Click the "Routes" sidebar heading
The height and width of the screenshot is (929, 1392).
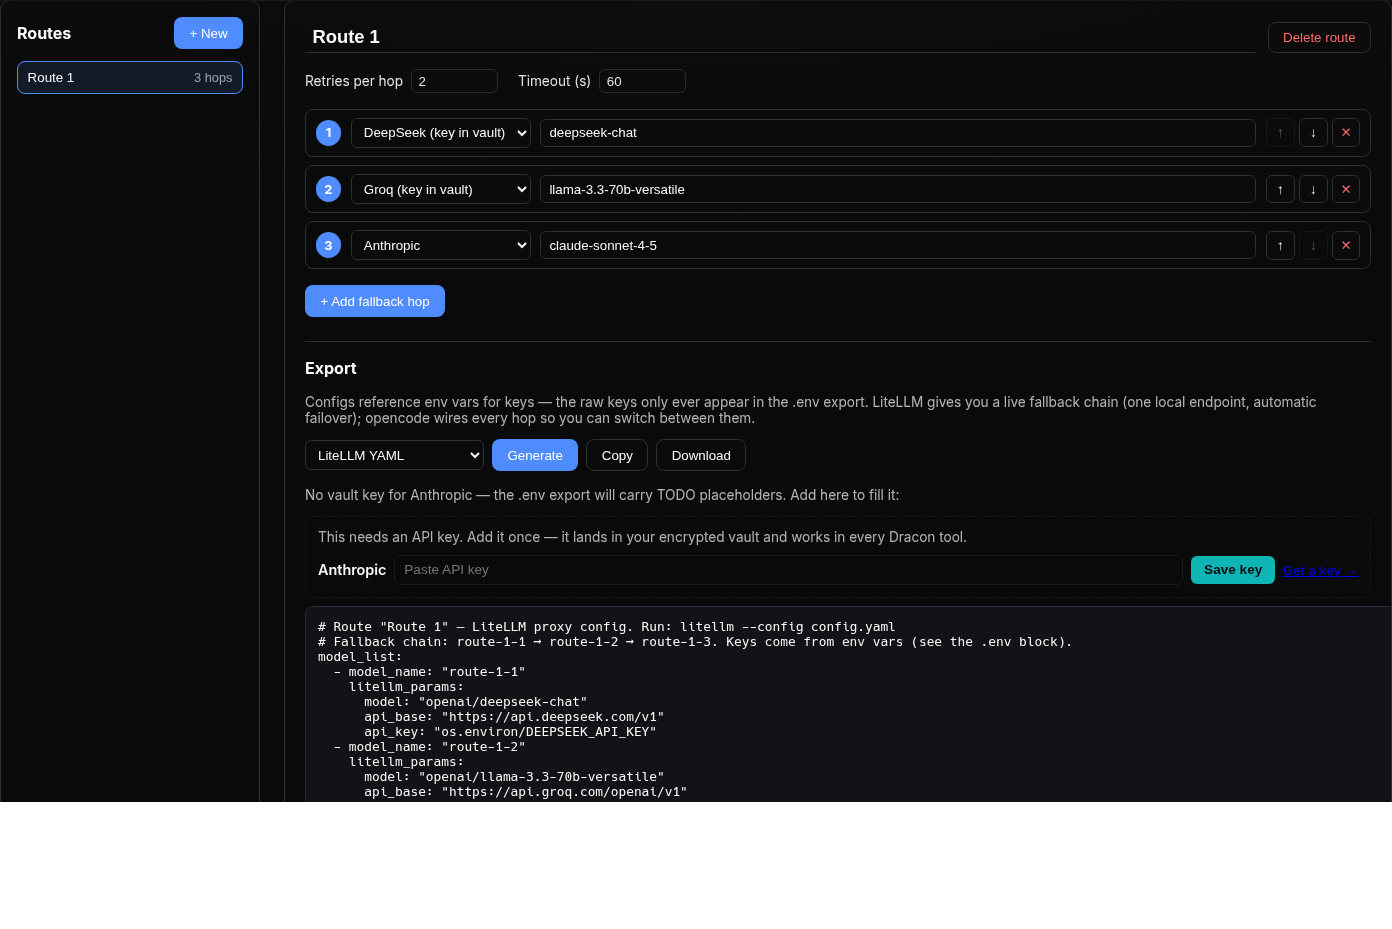point(44,33)
